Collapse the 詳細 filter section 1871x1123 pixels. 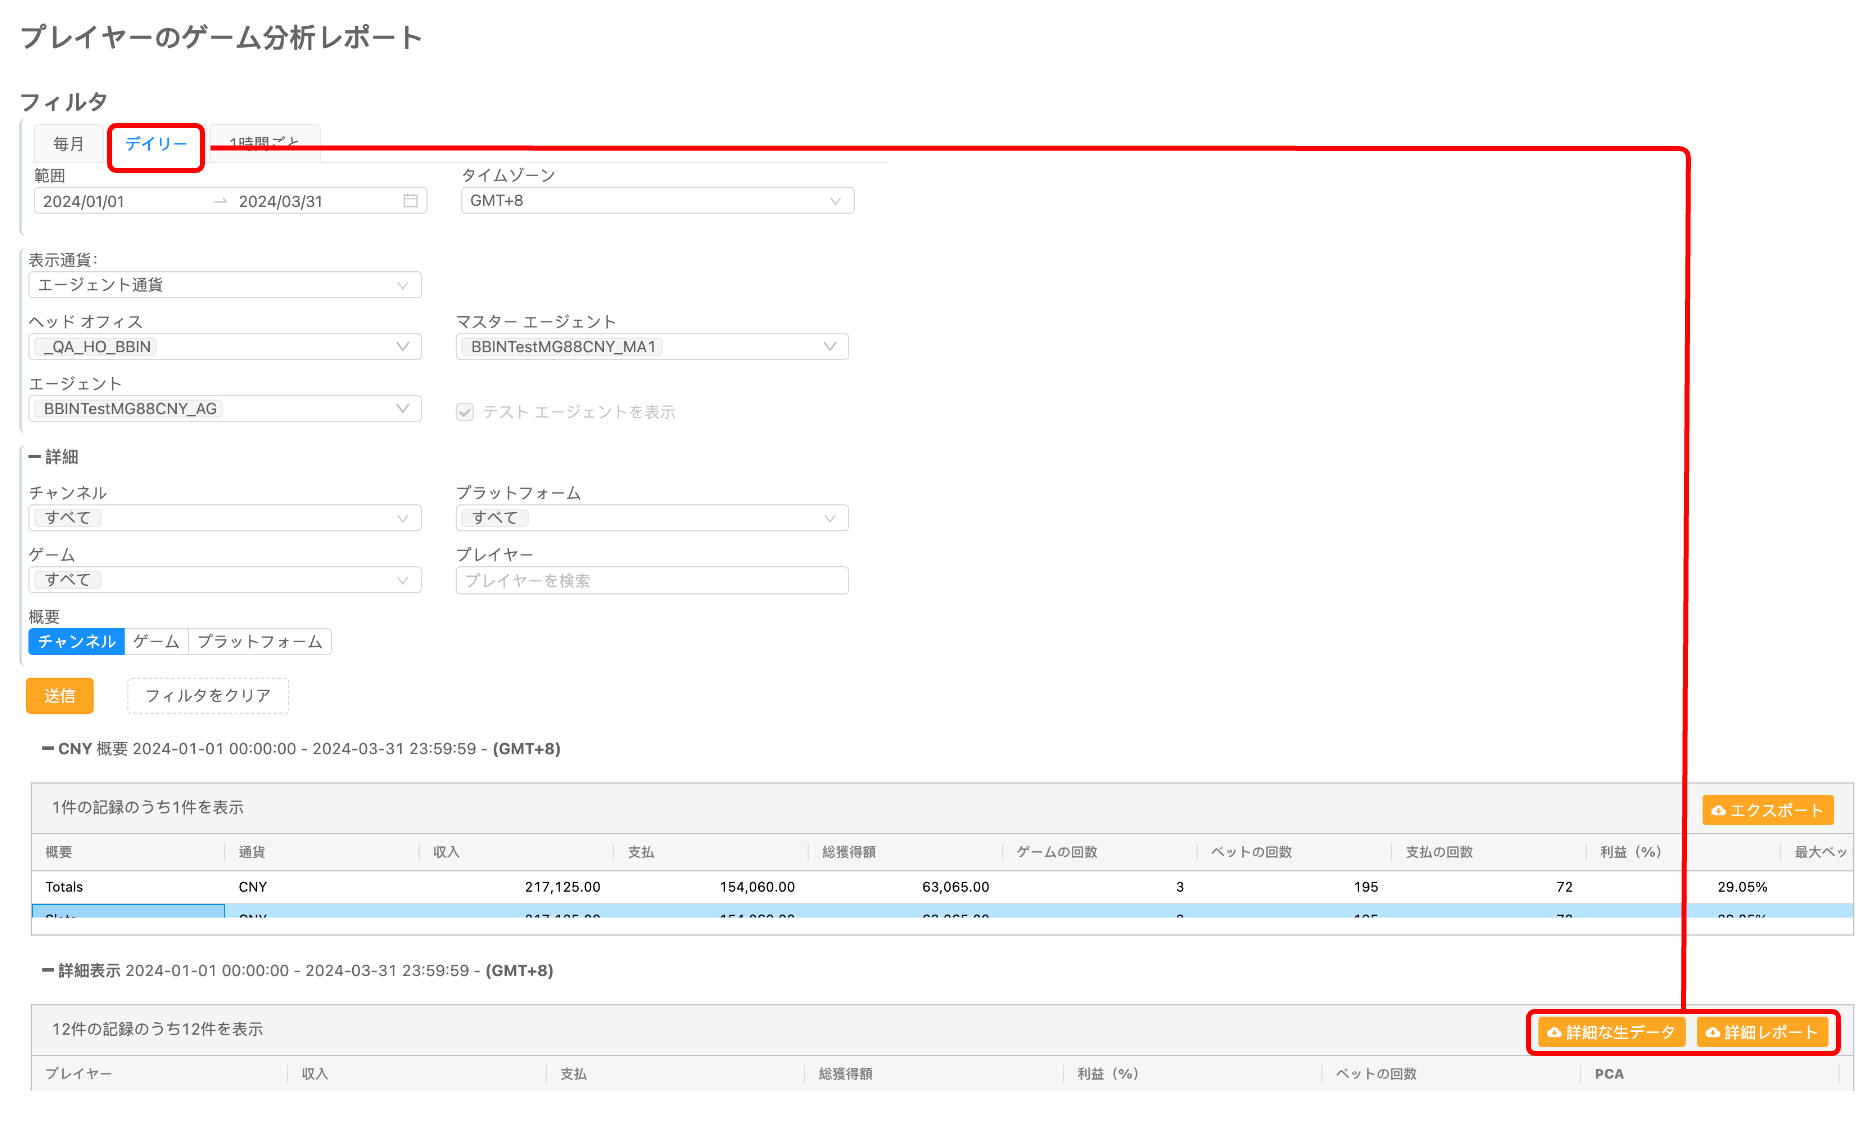pos(35,457)
